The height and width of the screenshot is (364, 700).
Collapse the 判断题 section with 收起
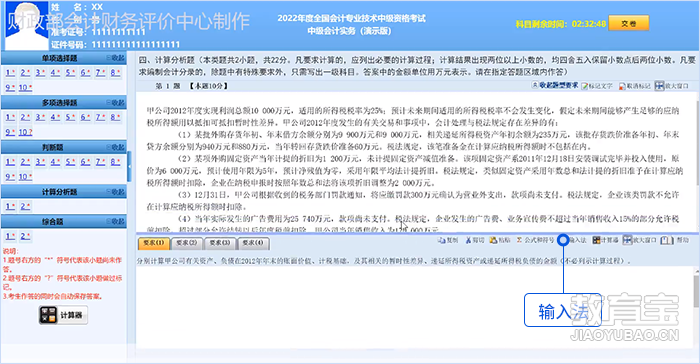pos(116,147)
